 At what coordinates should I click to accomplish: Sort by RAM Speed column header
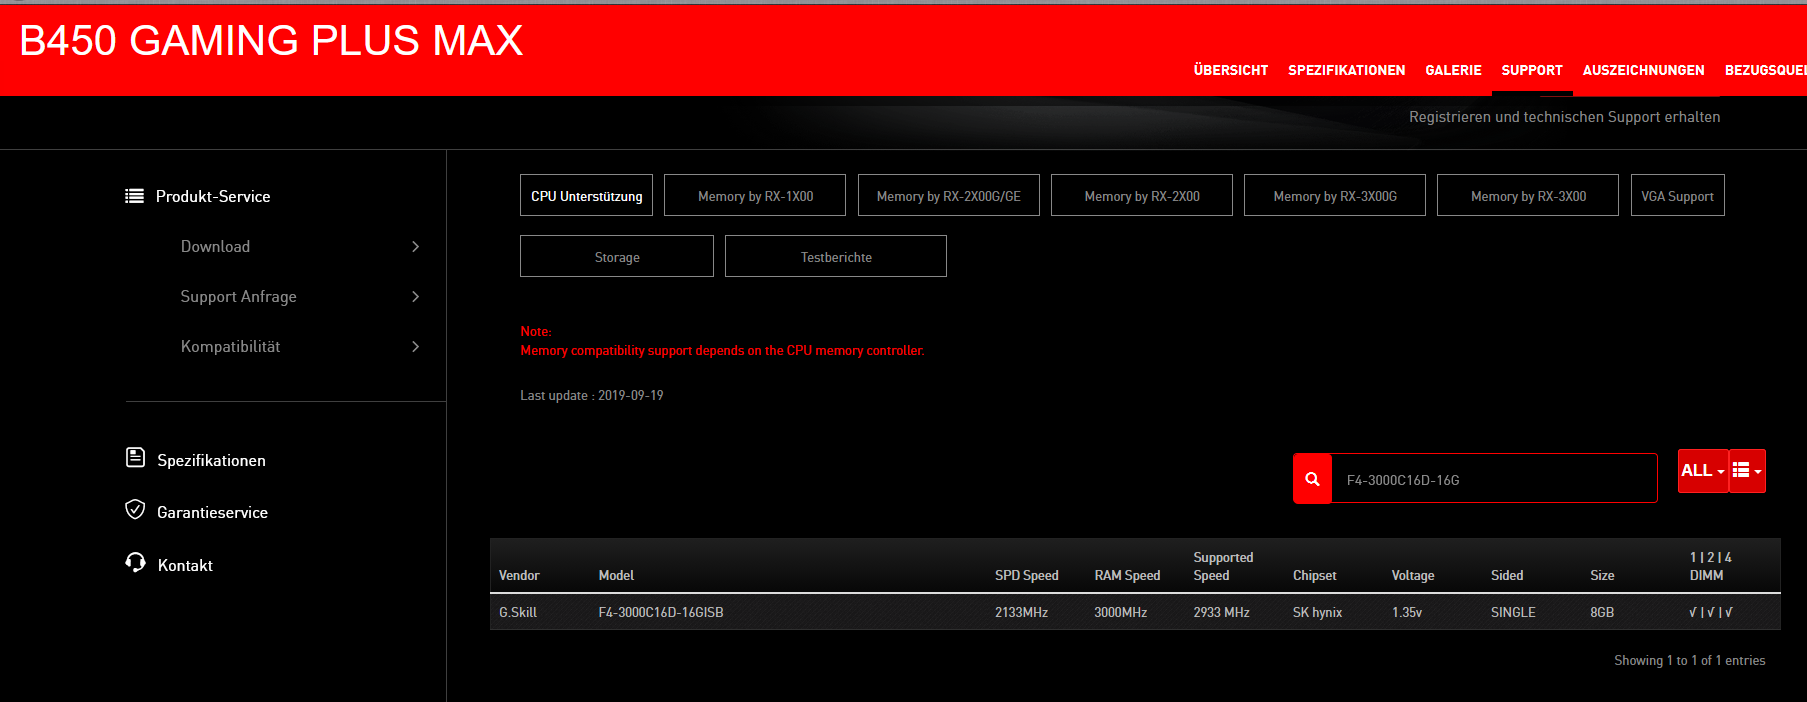tap(1127, 575)
